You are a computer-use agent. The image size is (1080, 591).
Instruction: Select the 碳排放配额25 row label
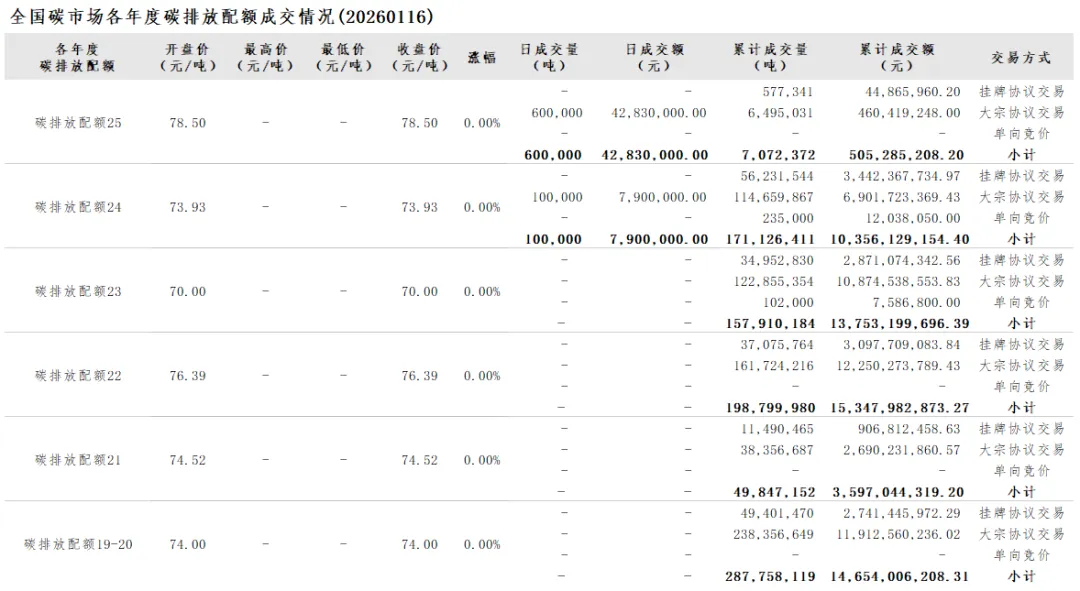click(x=78, y=123)
